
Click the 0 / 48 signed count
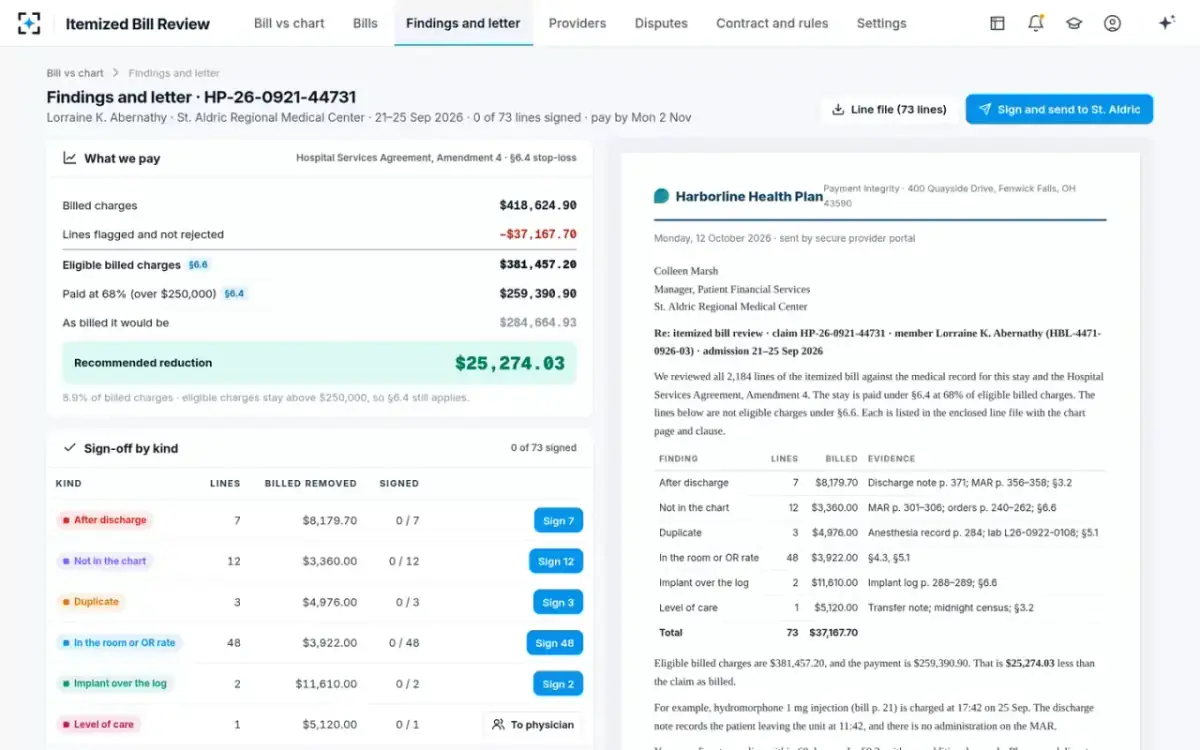tap(404, 643)
